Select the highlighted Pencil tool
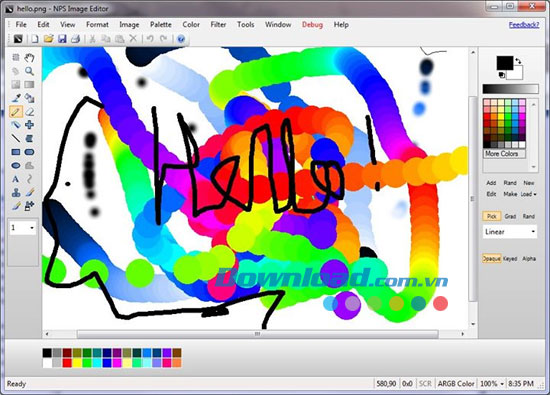 point(16,112)
